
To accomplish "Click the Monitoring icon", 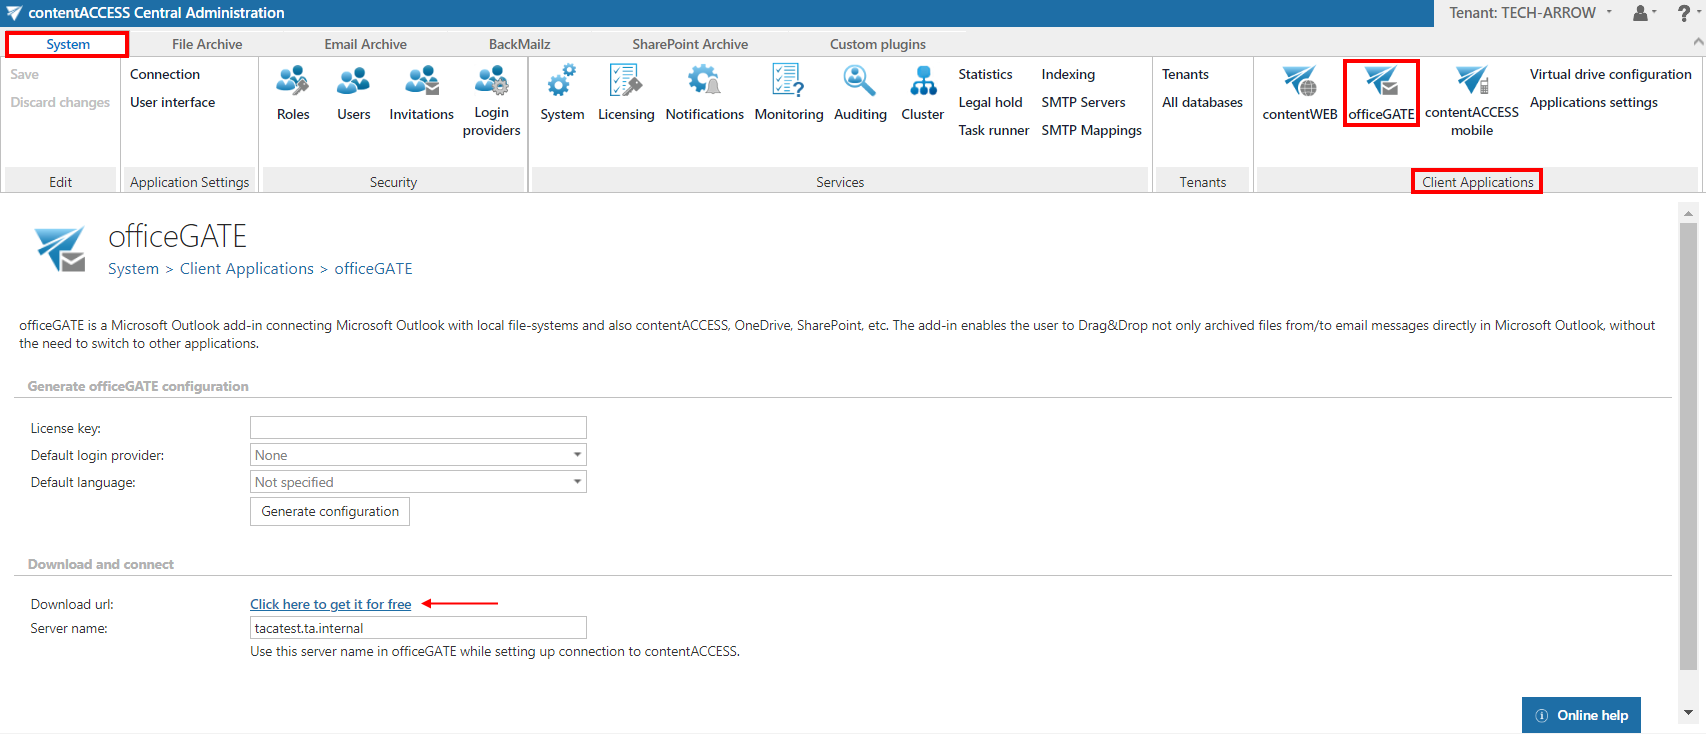I will click(788, 83).
